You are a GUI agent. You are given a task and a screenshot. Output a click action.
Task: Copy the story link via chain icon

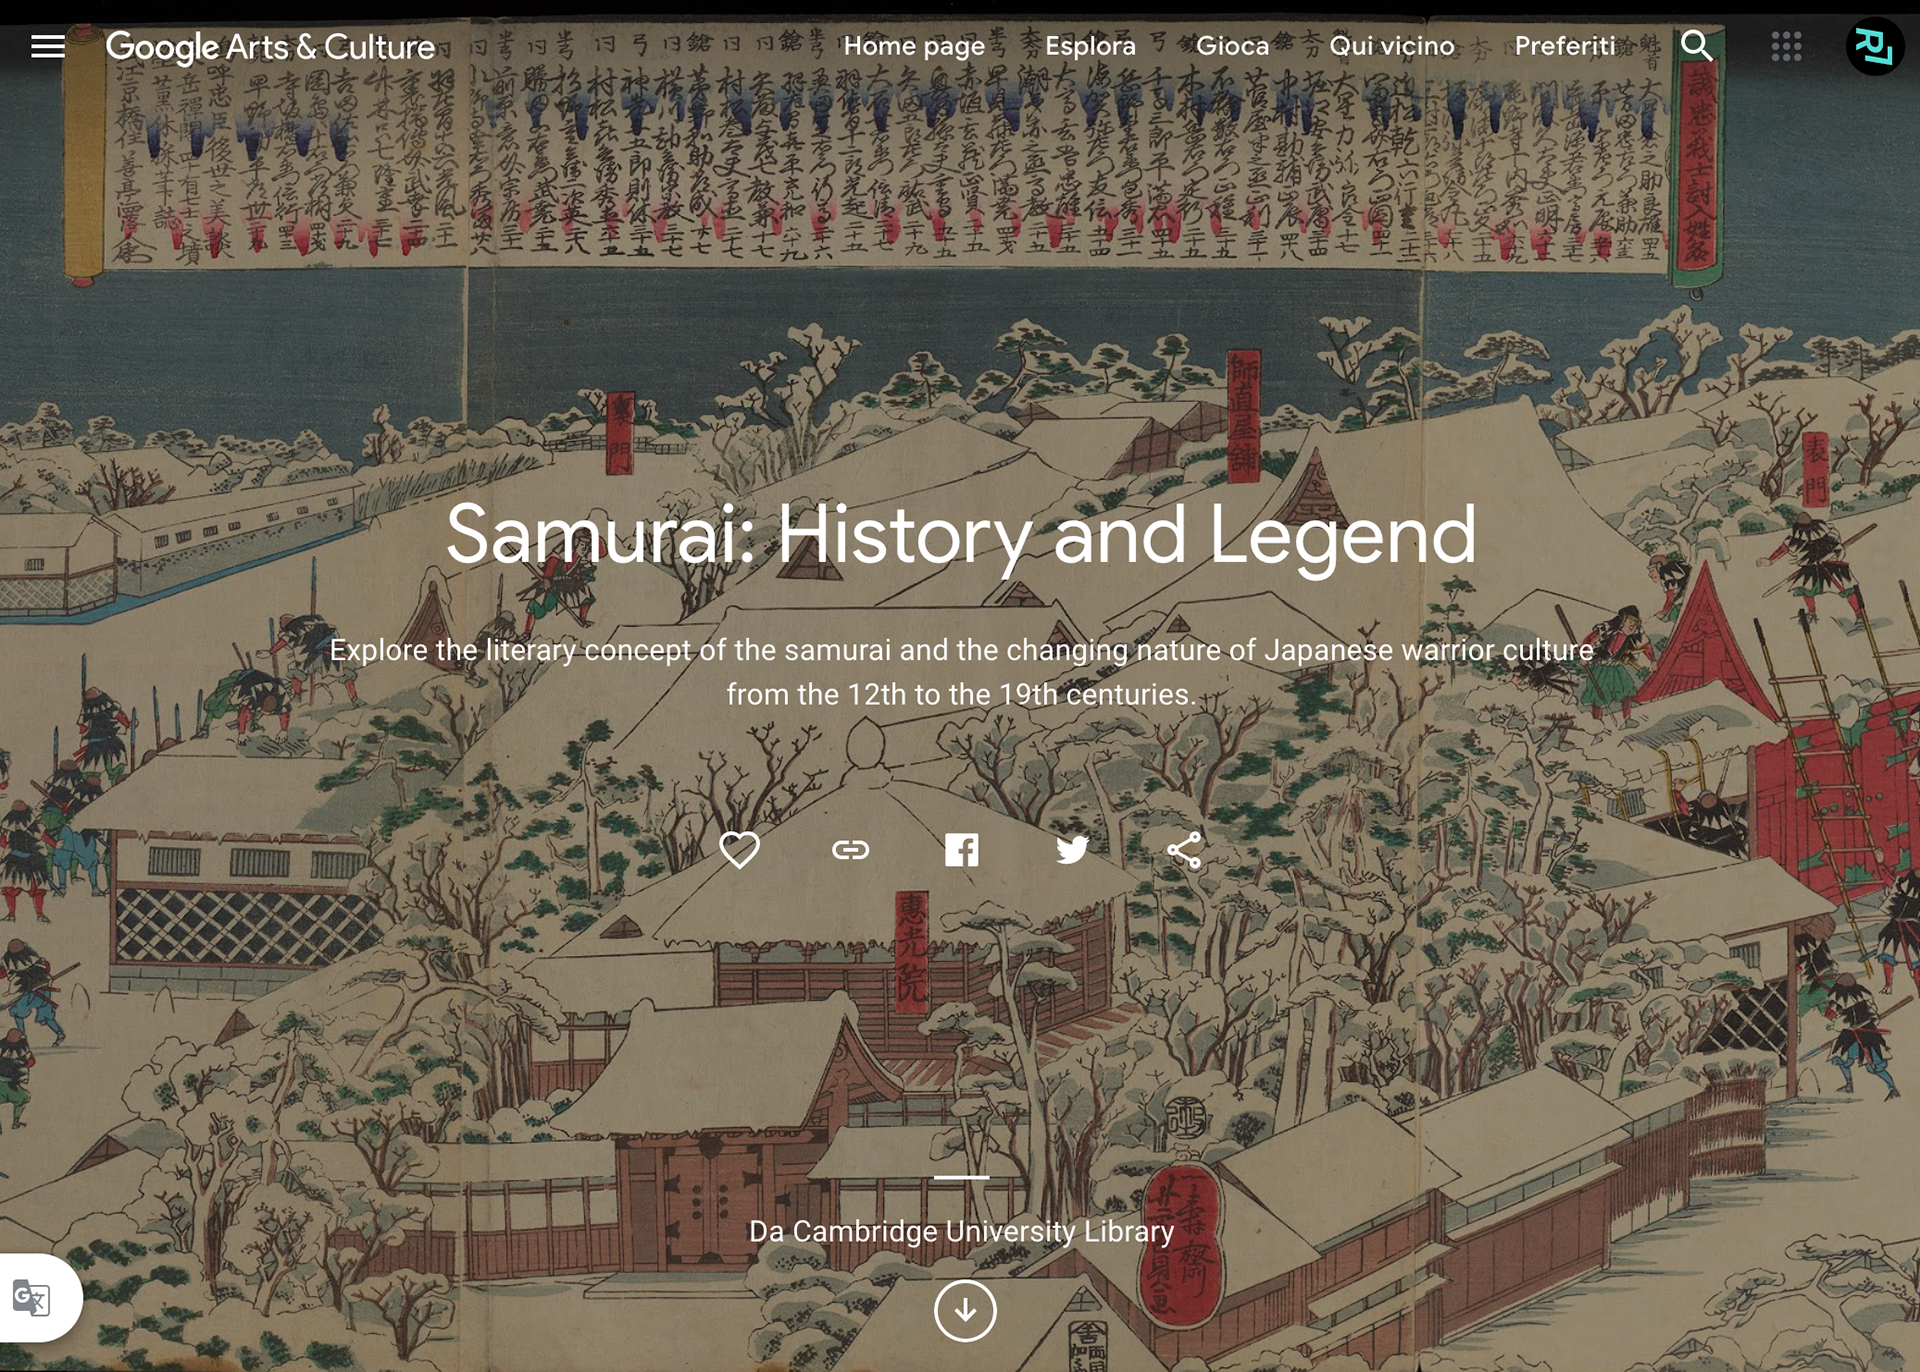pyautogui.click(x=851, y=850)
